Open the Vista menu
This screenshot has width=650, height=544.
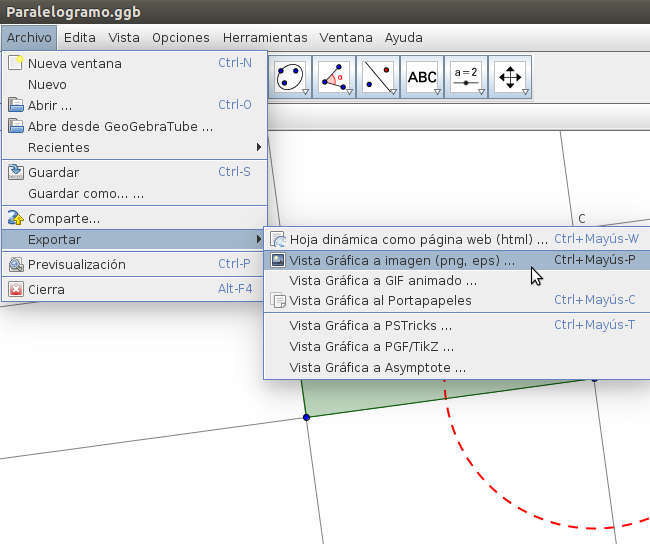pos(124,38)
